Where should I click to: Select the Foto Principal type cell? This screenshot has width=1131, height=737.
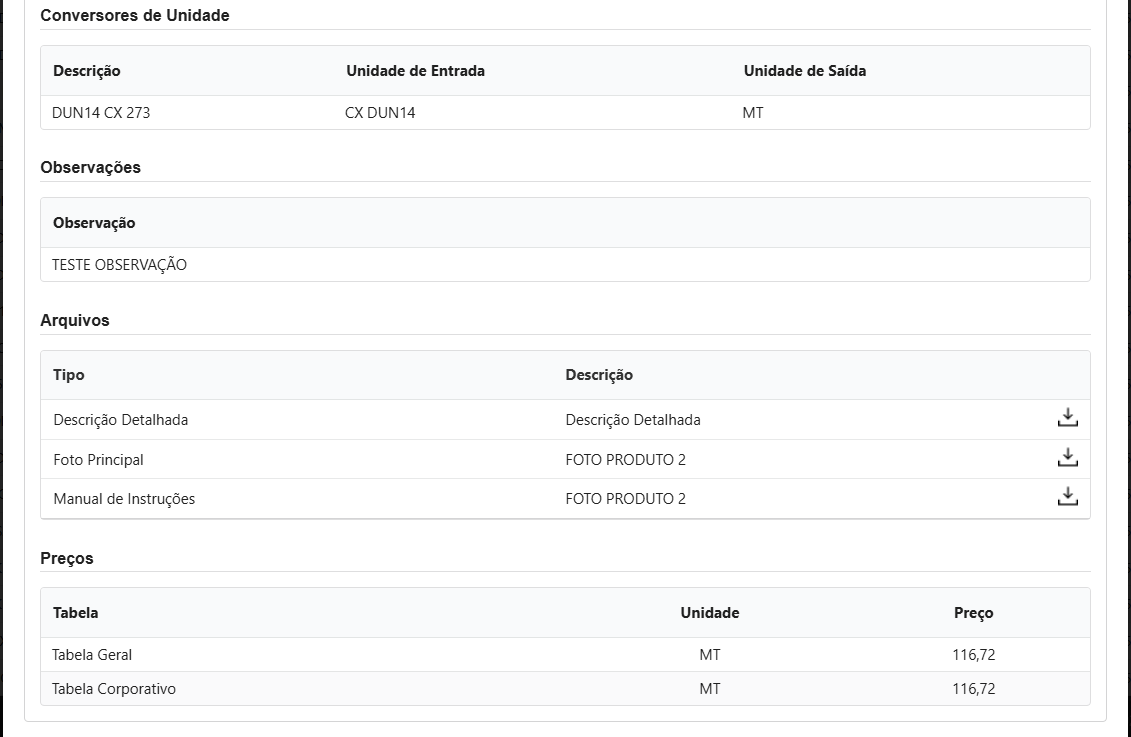coord(98,460)
